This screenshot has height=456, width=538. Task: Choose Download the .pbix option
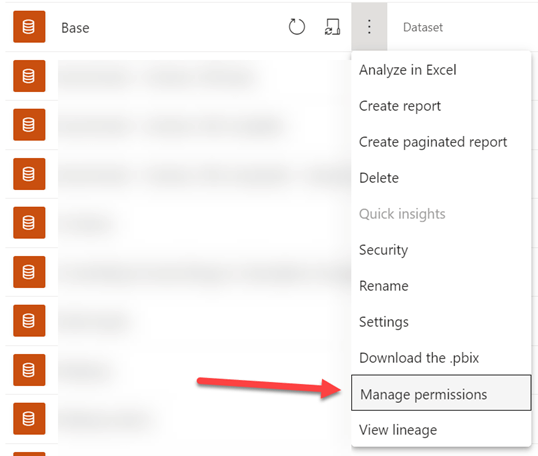coord(419,358)
